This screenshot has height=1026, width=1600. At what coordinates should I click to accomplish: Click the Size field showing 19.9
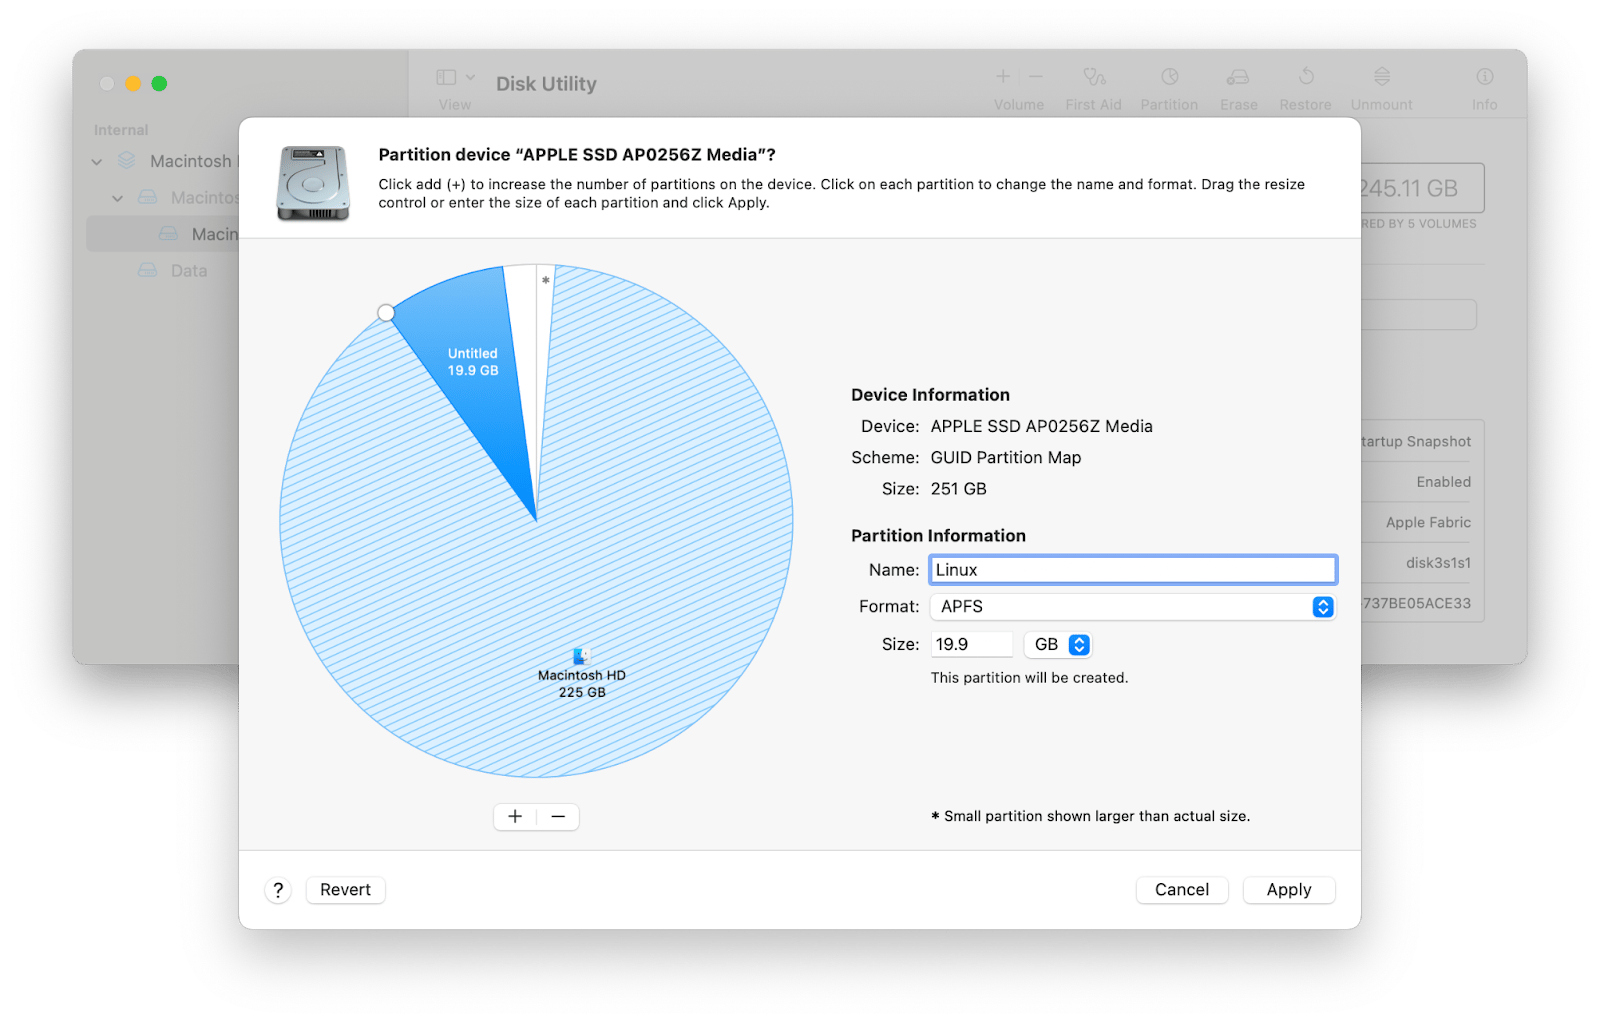(x=971, y=645)
